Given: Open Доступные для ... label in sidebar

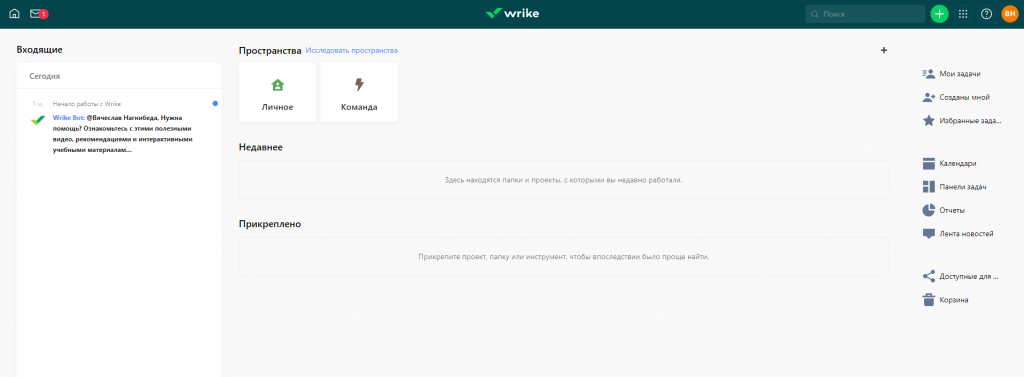Looking at the screenshot, I should (x=969, y=276).
